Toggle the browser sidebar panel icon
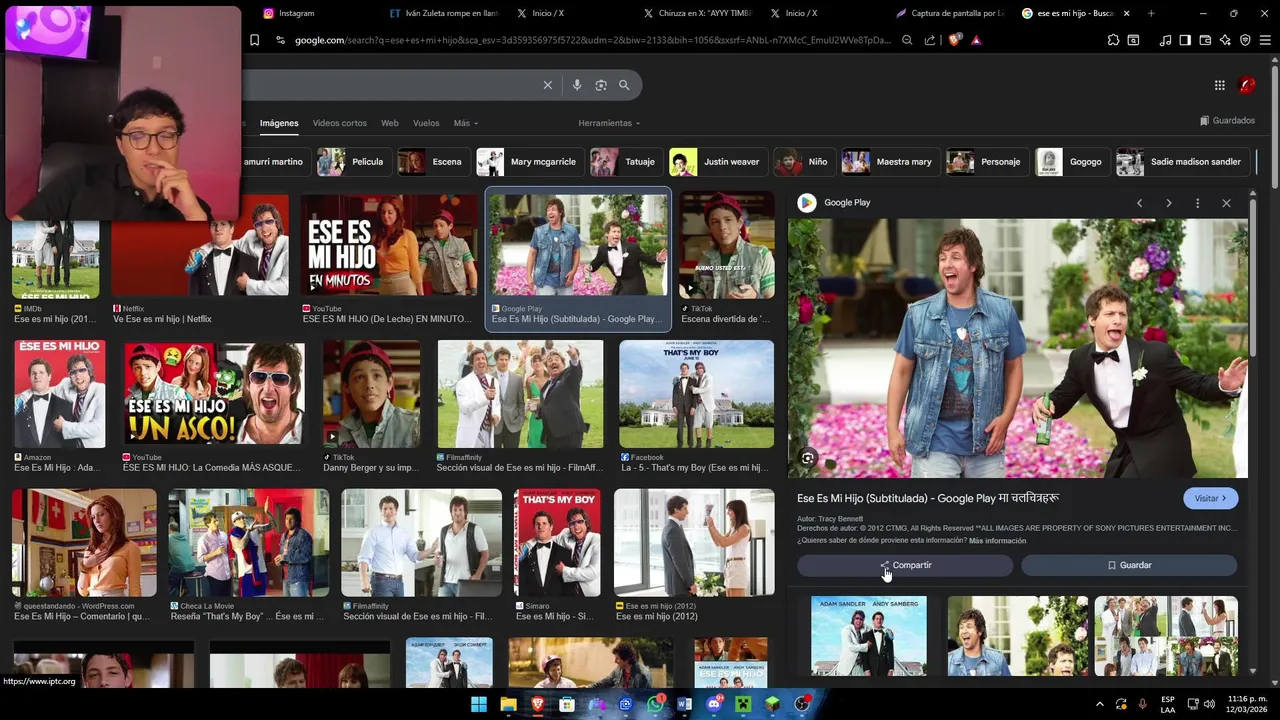Image resolution: width=1280 pixels, height=720 pixels. [1185, 40]
